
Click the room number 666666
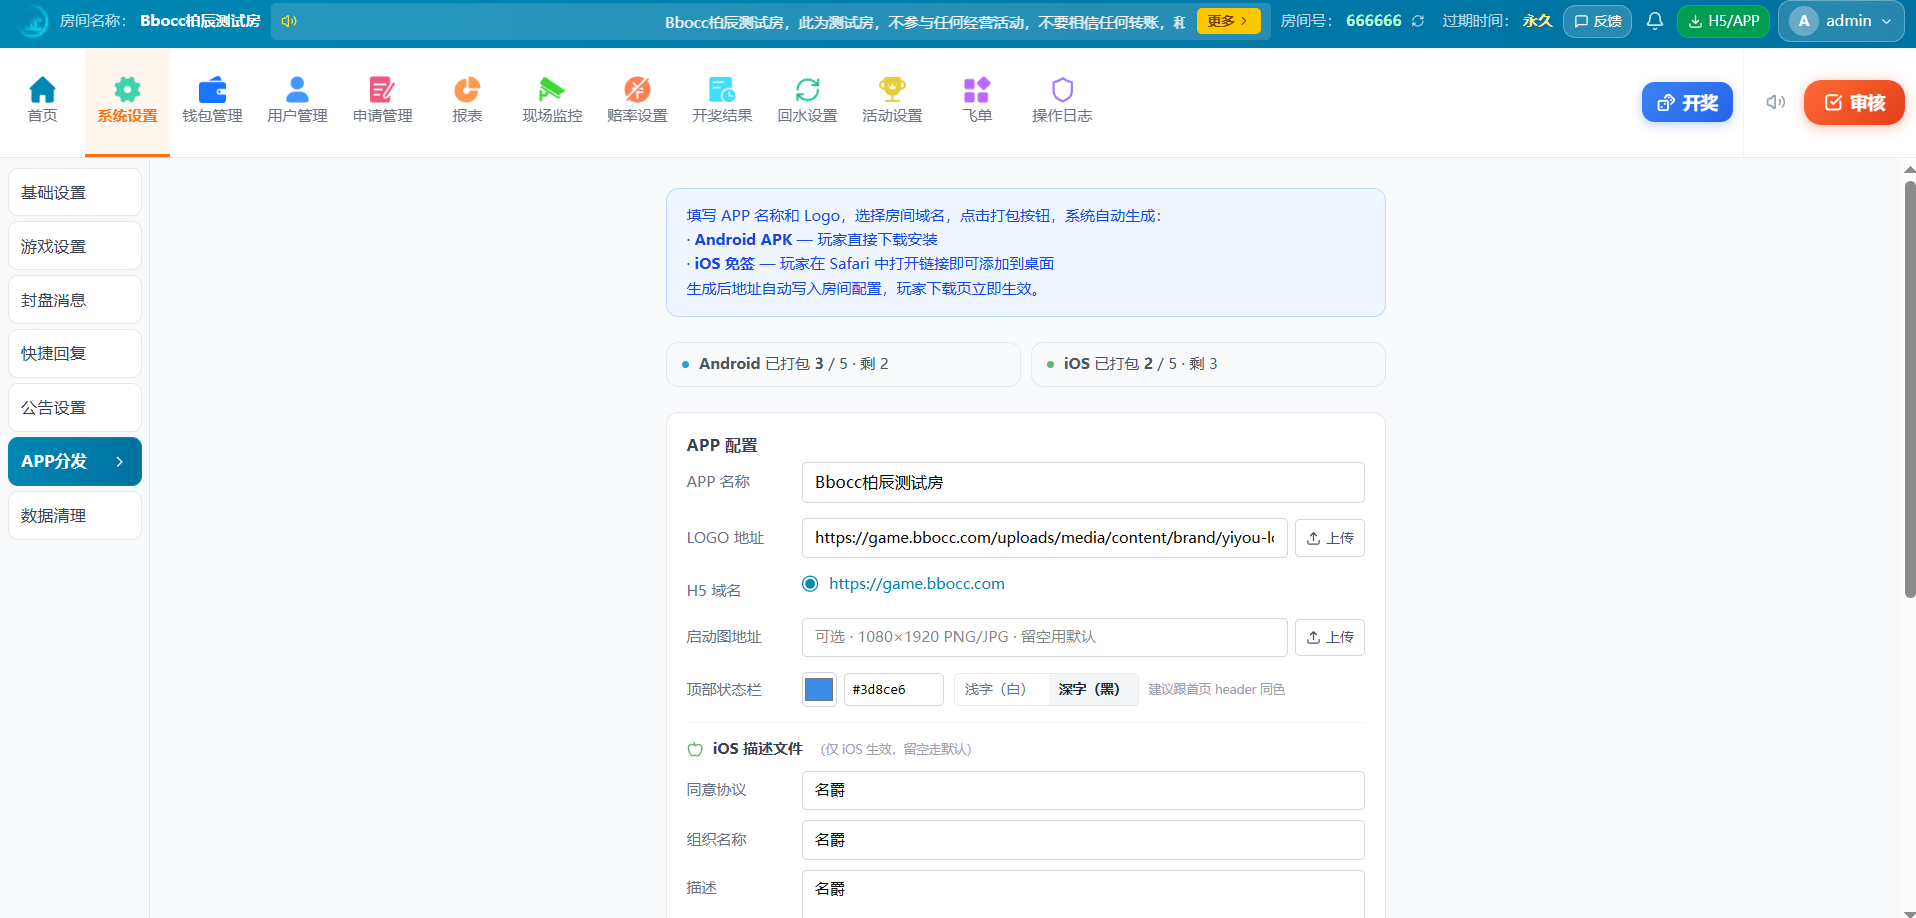[1373, 21]
